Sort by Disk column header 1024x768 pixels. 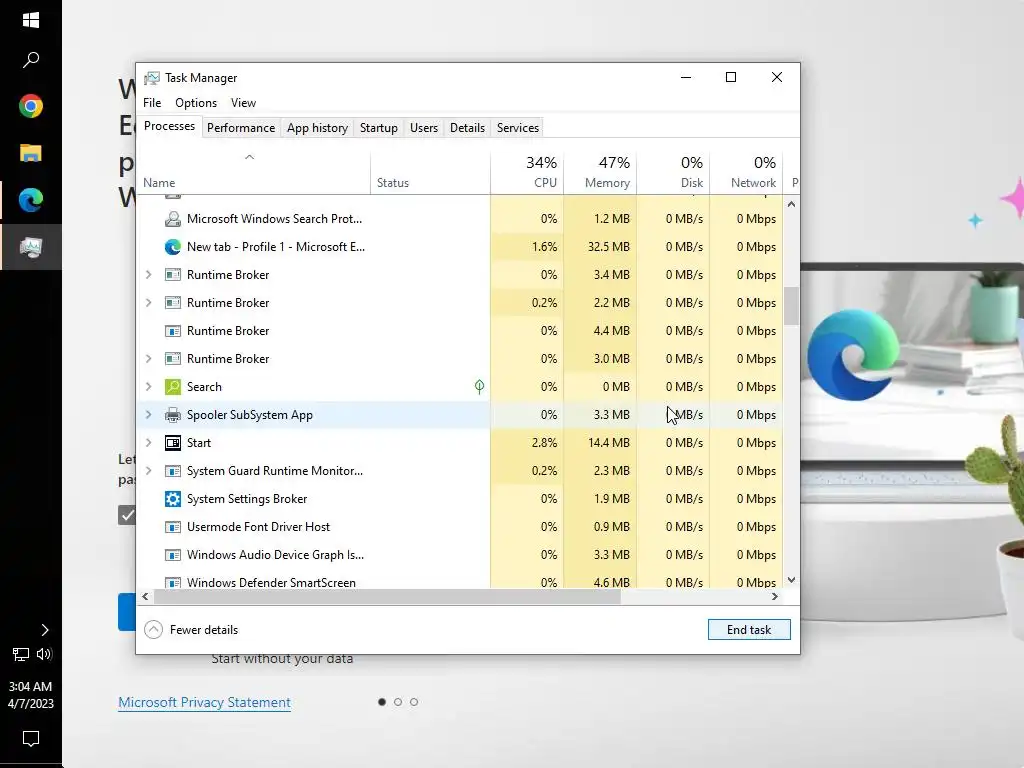[673, 172]
